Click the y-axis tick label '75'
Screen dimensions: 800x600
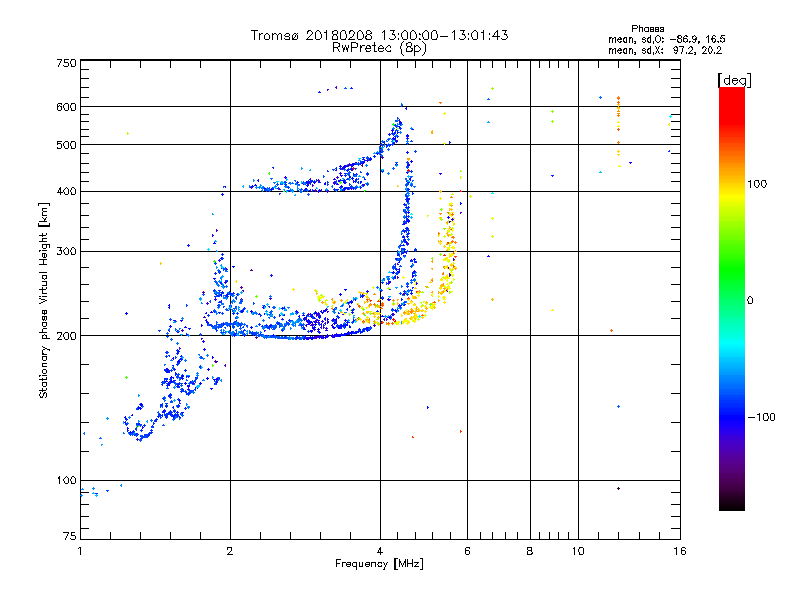point(70,536)
